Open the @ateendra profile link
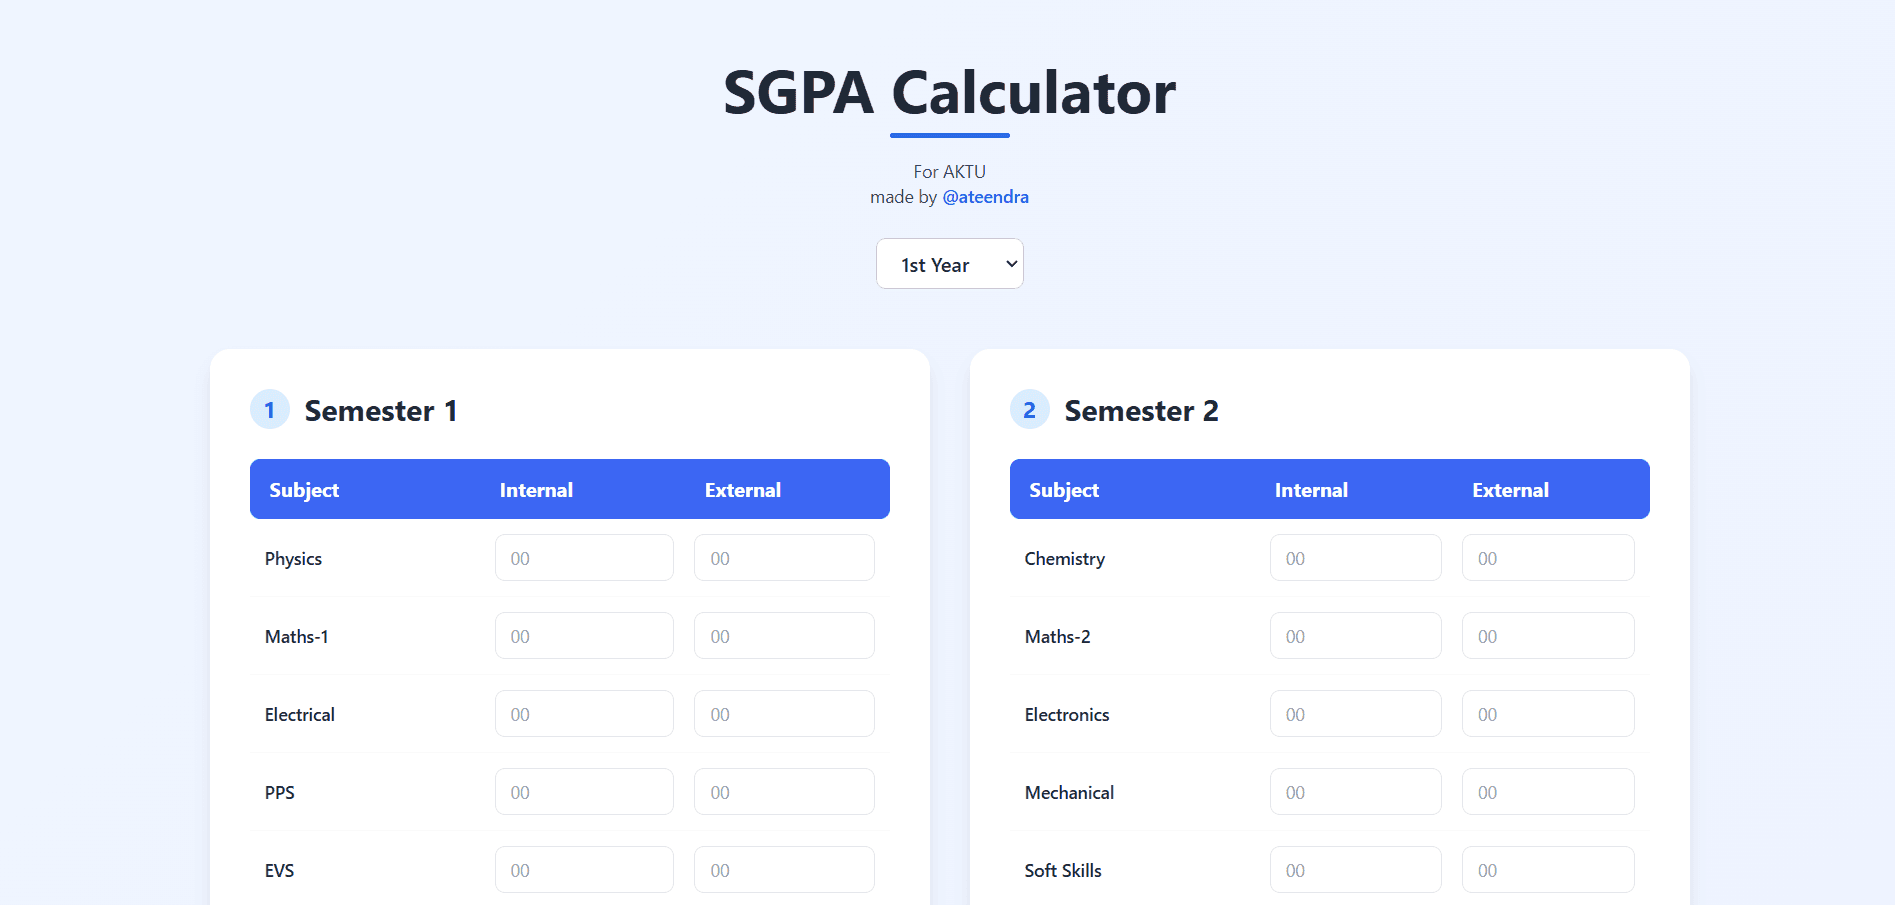 tap(986, 196)
